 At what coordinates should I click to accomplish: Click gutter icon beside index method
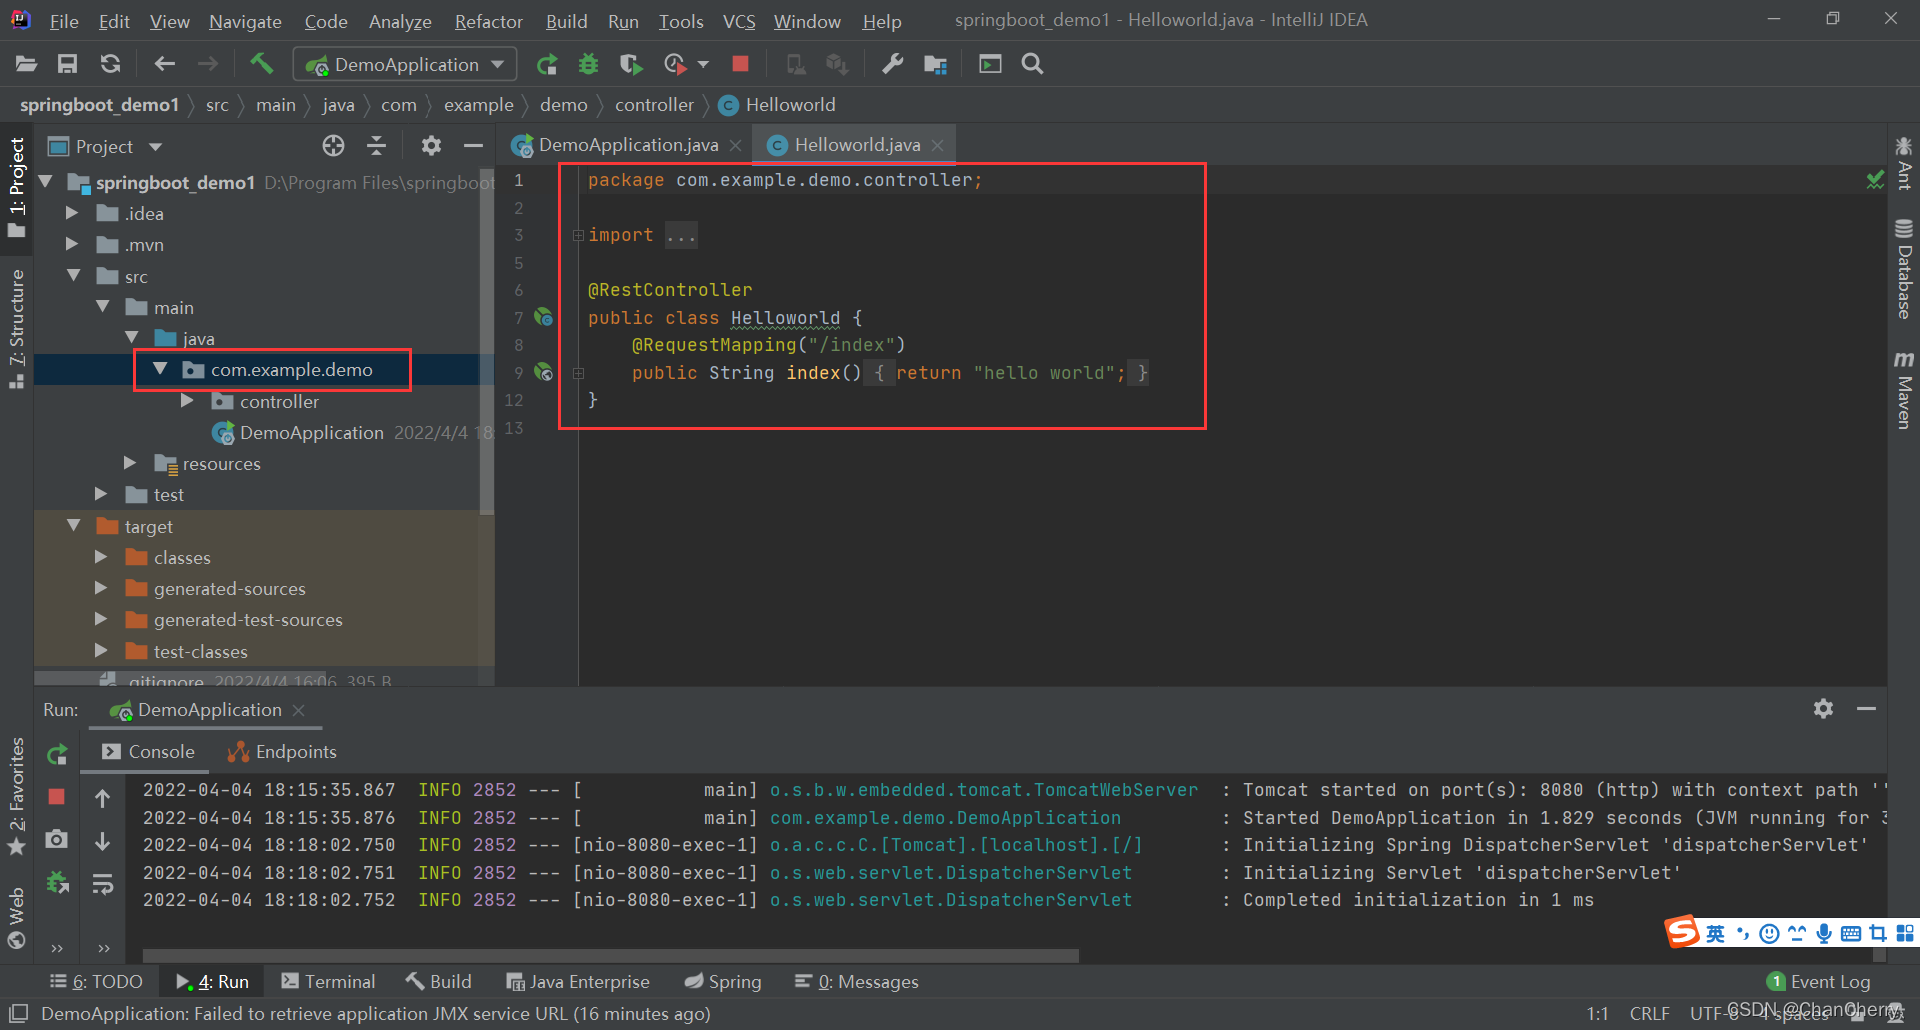[x=543, y=372]
